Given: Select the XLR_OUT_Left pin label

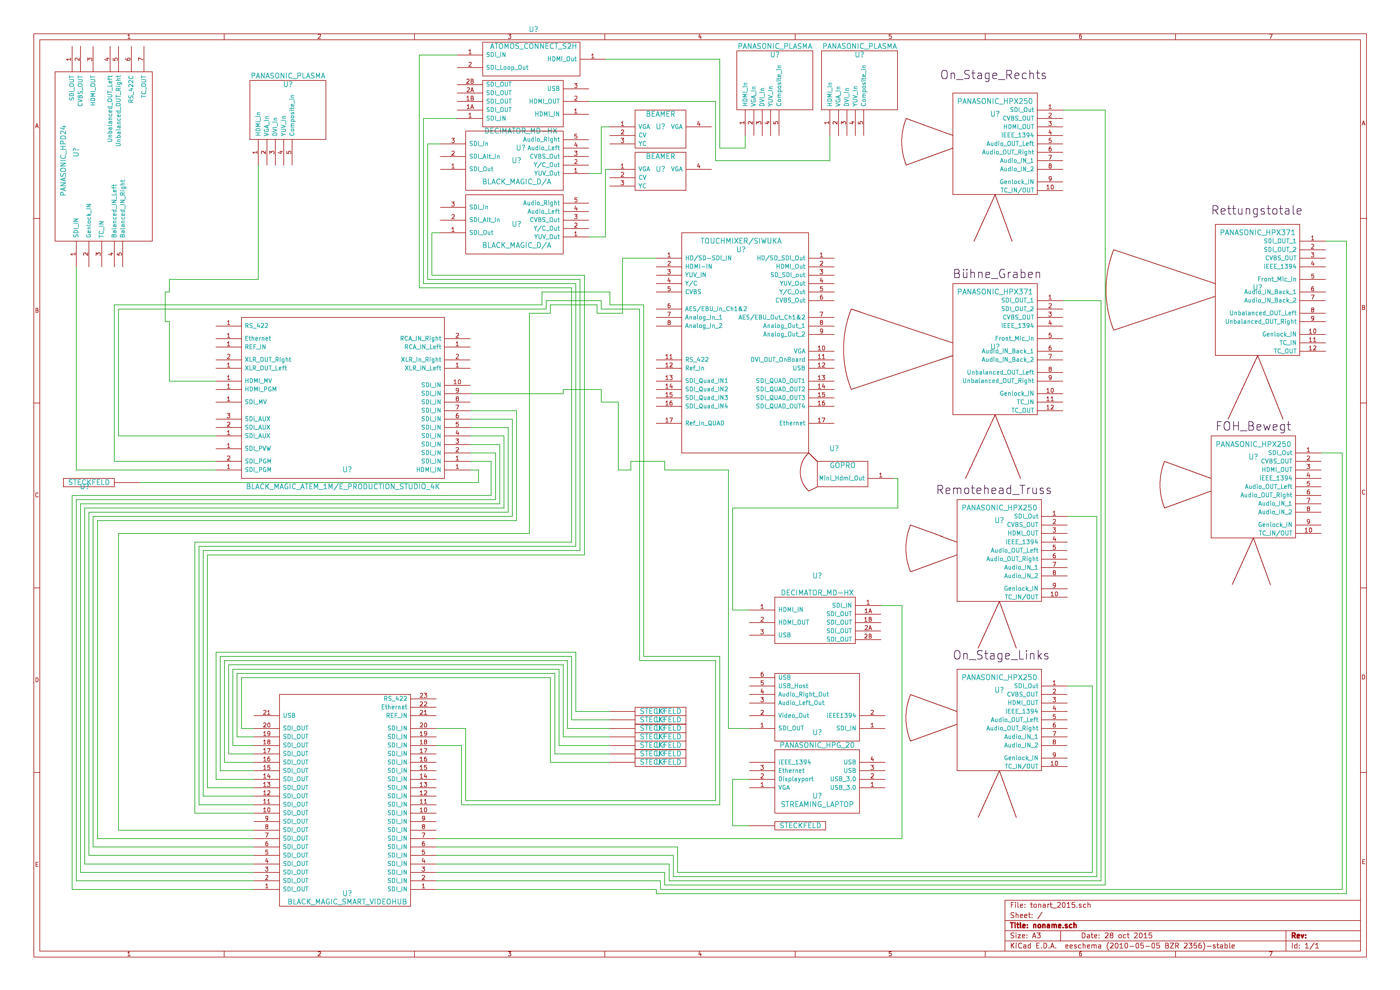Looking at the screenshot, I should point(266,368).
